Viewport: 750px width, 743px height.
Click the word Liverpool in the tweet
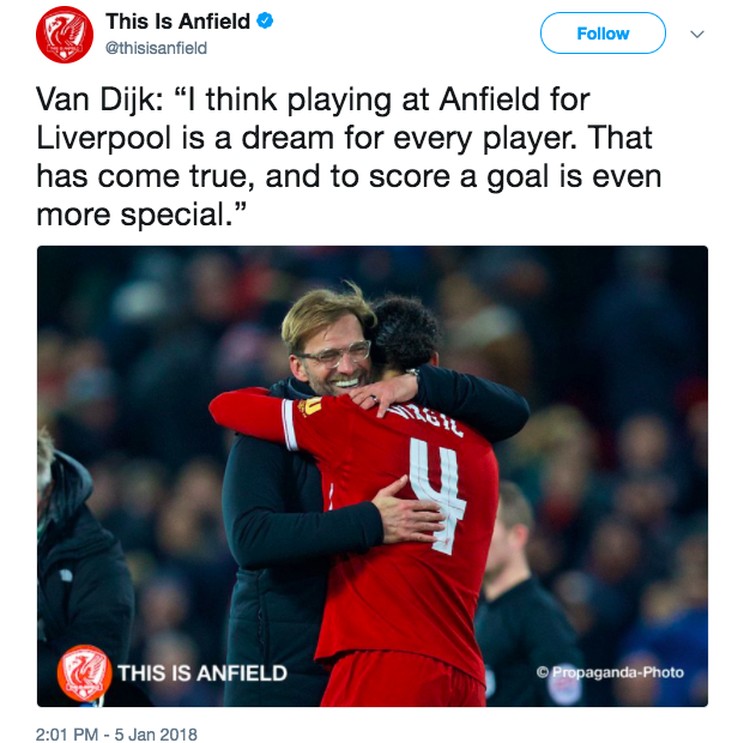tap(103, 138)
